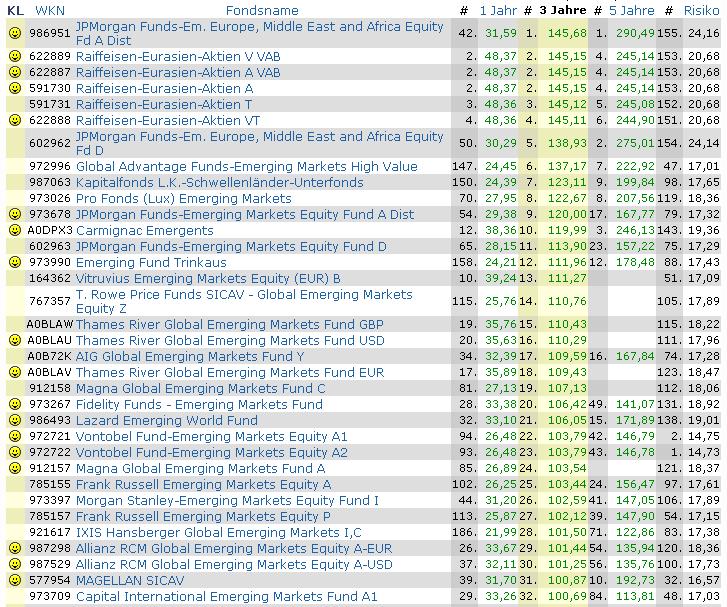Open Thames River Global Emerging Markets Fund USD
Screen dimensions: 727x607
[230, 340]
